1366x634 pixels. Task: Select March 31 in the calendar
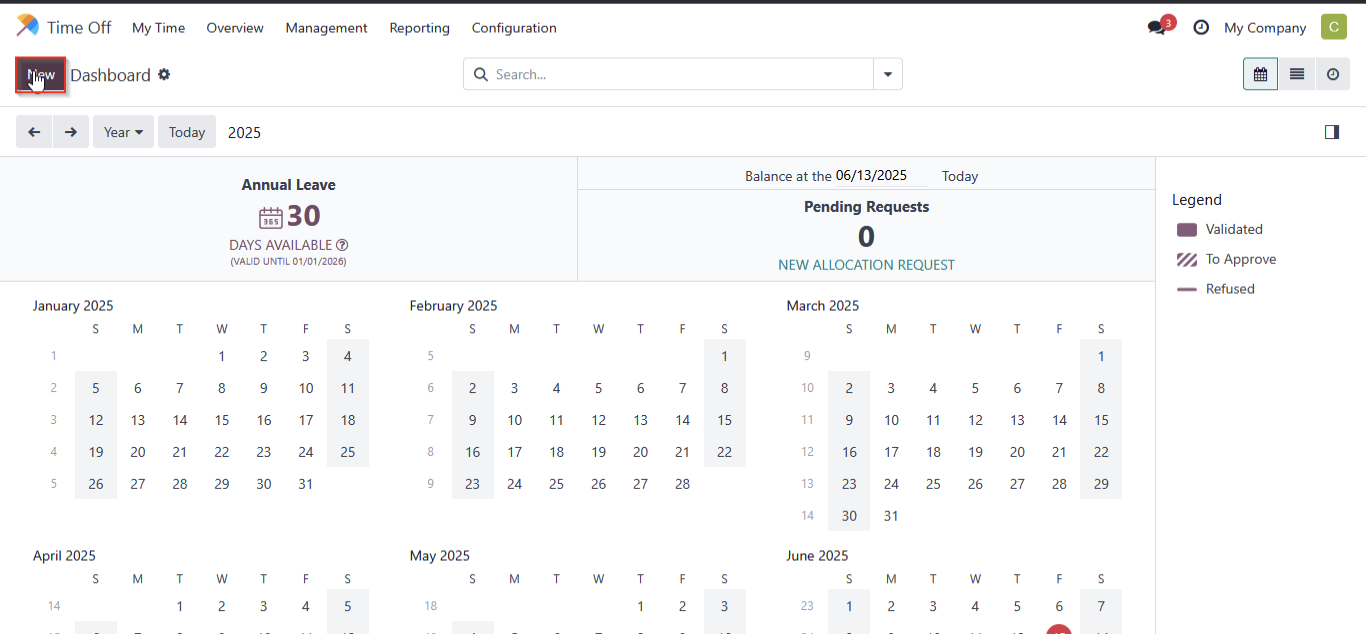pyautogui.click(x=892, y=516)
